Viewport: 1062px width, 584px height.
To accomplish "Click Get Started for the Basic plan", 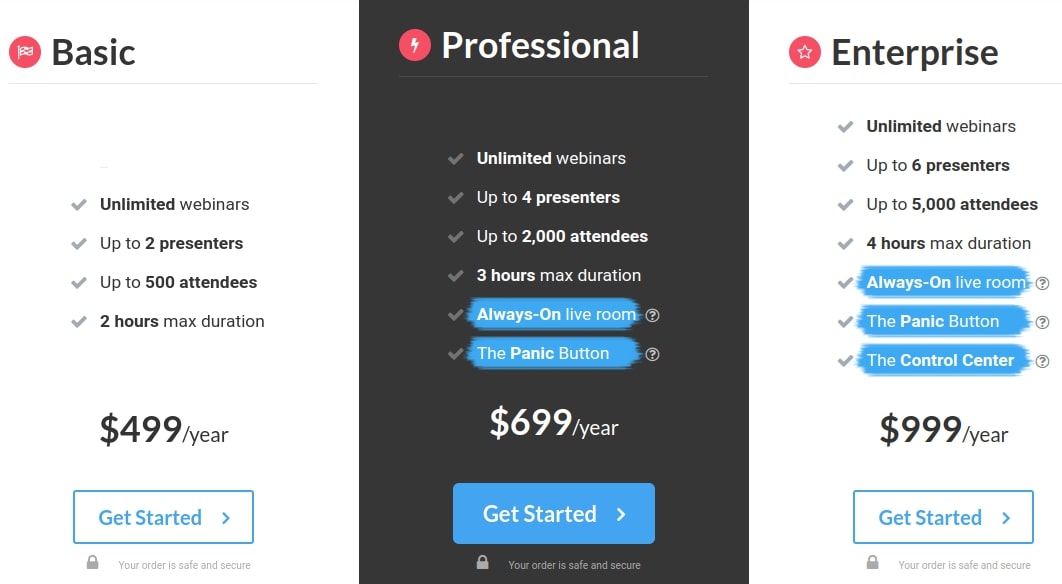I will coord(163,517).
